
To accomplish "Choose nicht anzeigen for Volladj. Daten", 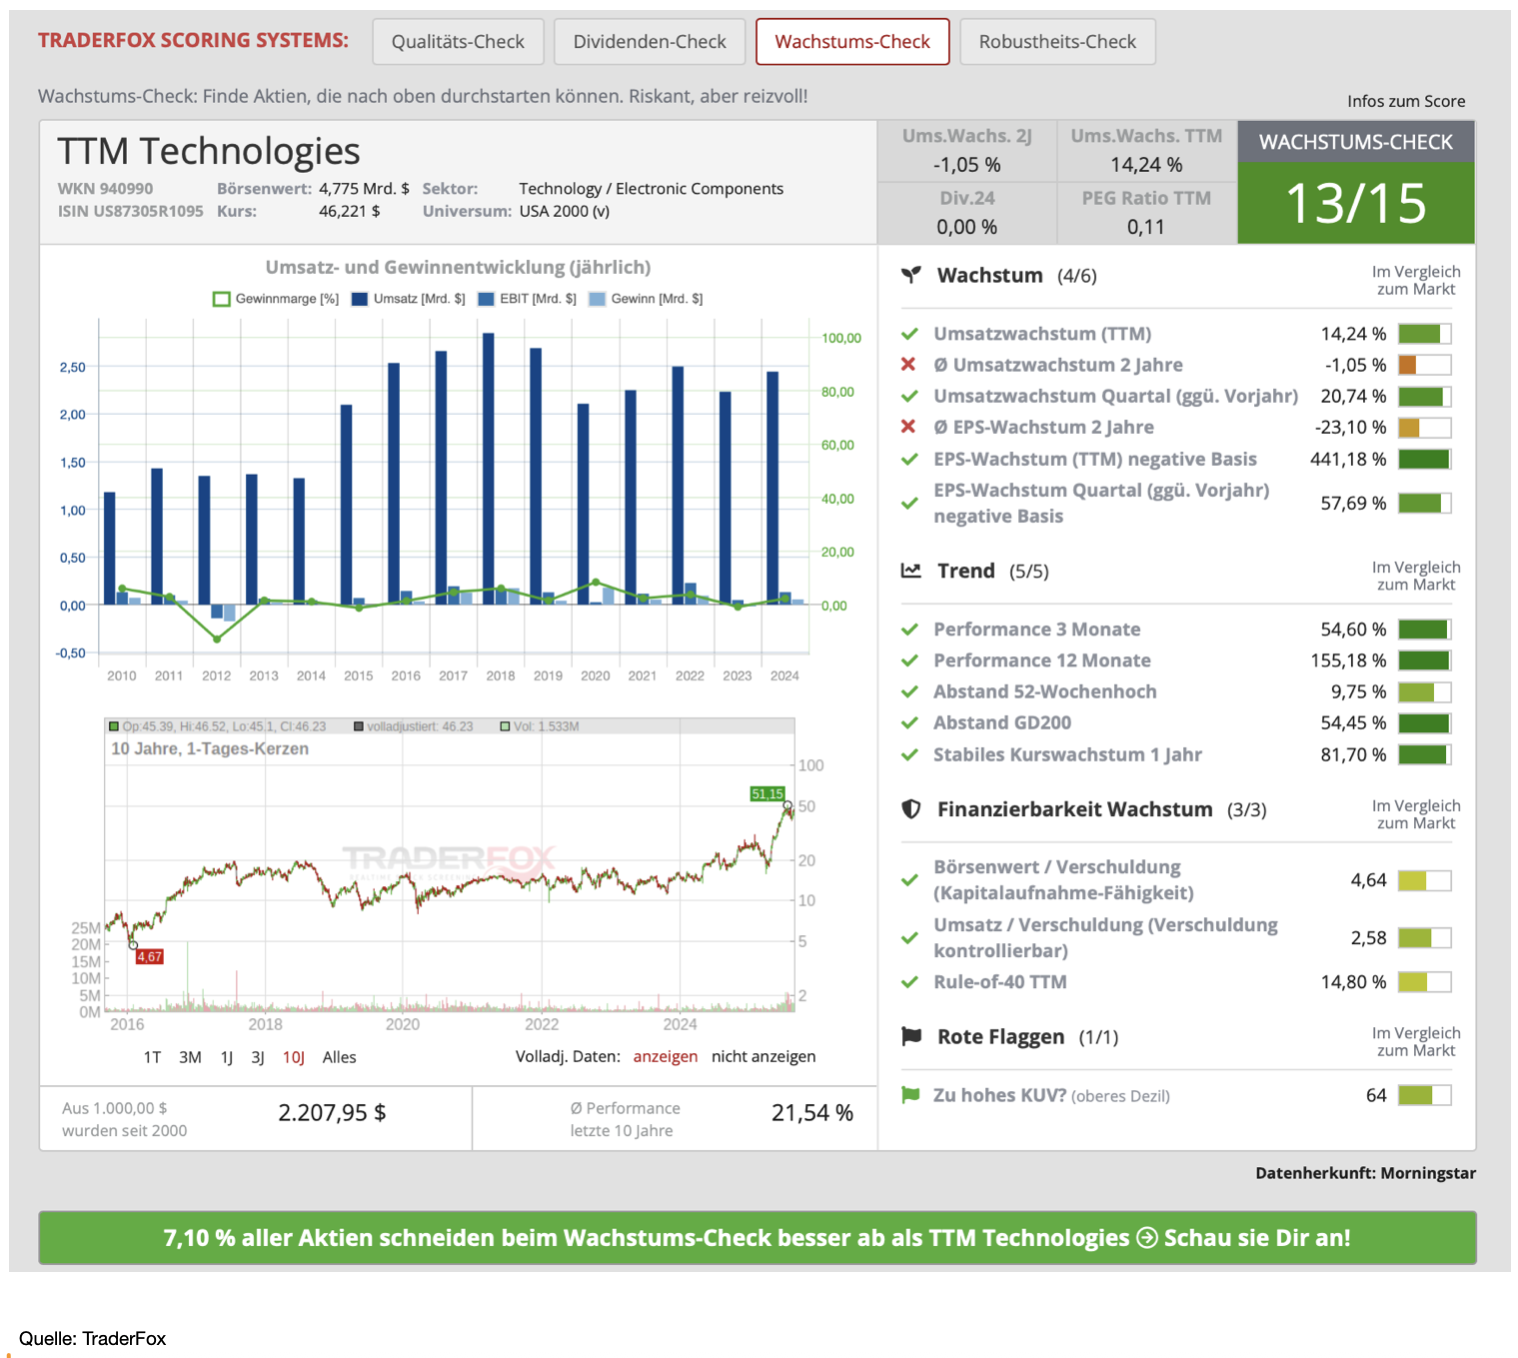I will tap(763, 1057).
